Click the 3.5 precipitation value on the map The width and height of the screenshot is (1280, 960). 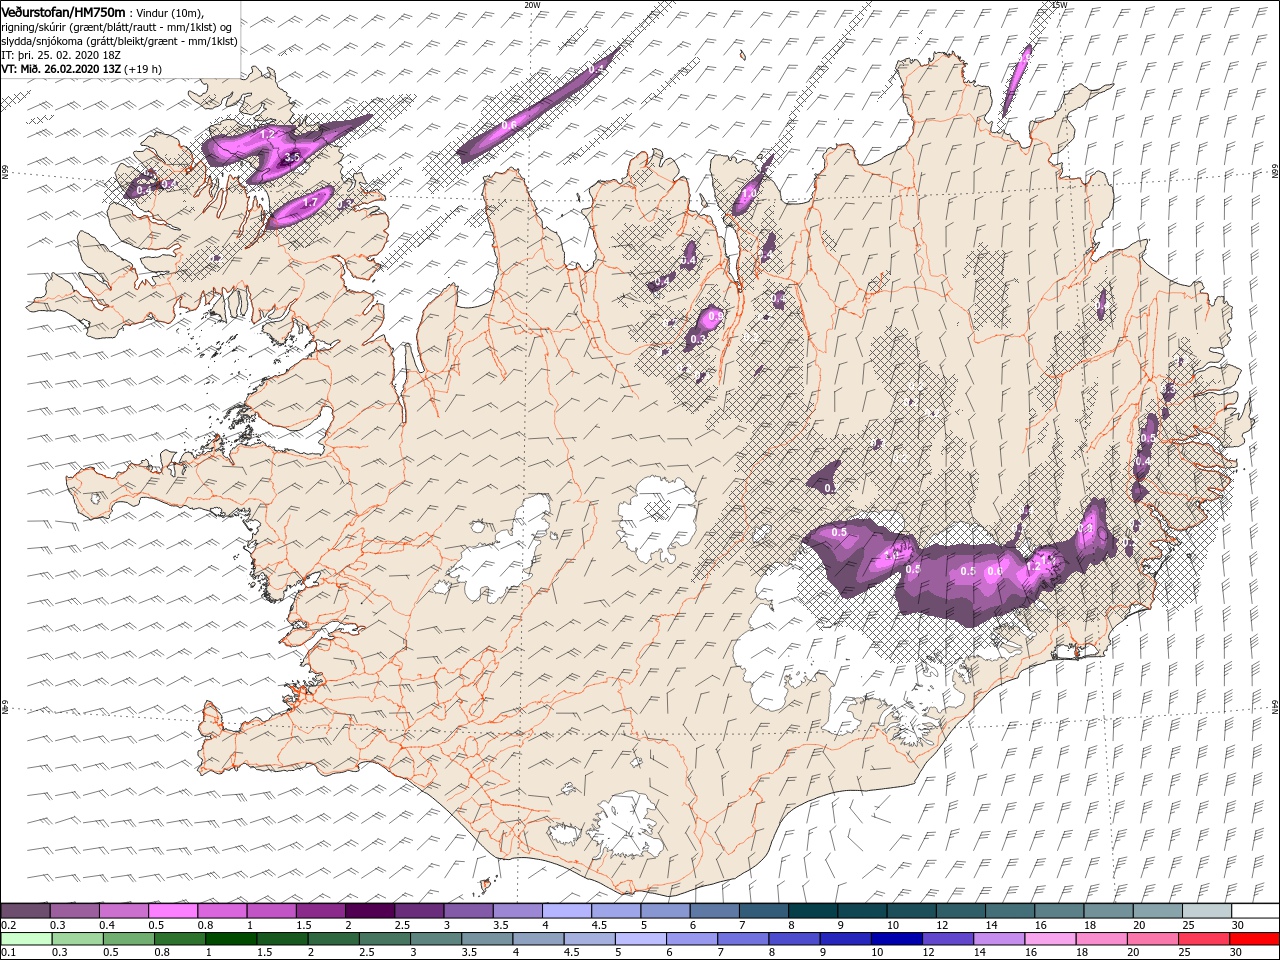click(292, 158)
